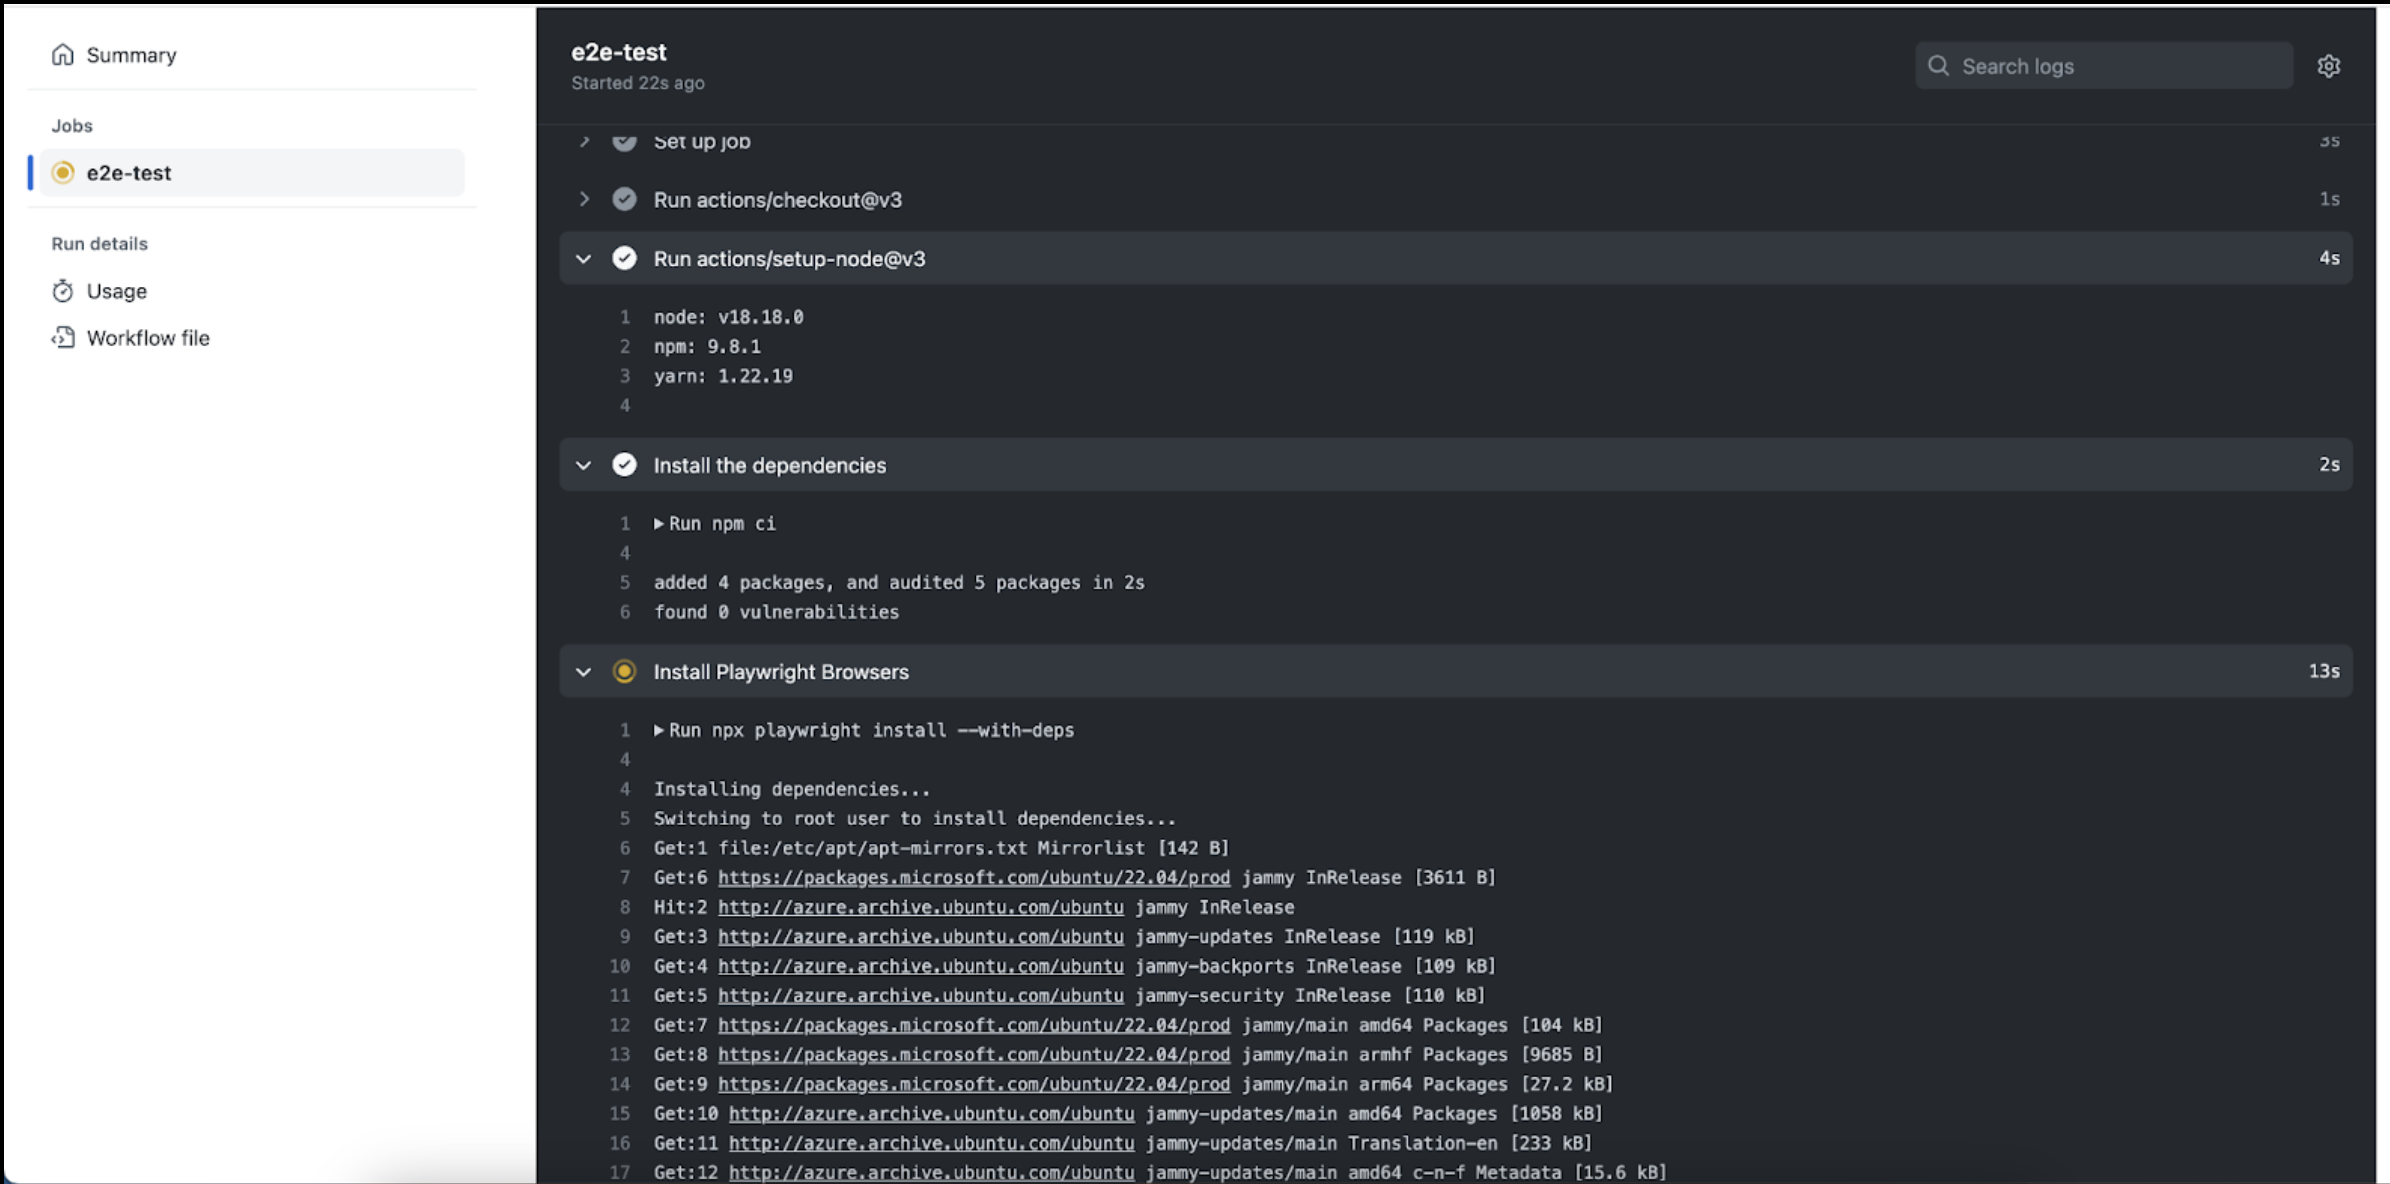The image size is (2390, 1184).
Task: Collapse the Run actions/setup-node@v3 step
Action: (x=584, y=259)
